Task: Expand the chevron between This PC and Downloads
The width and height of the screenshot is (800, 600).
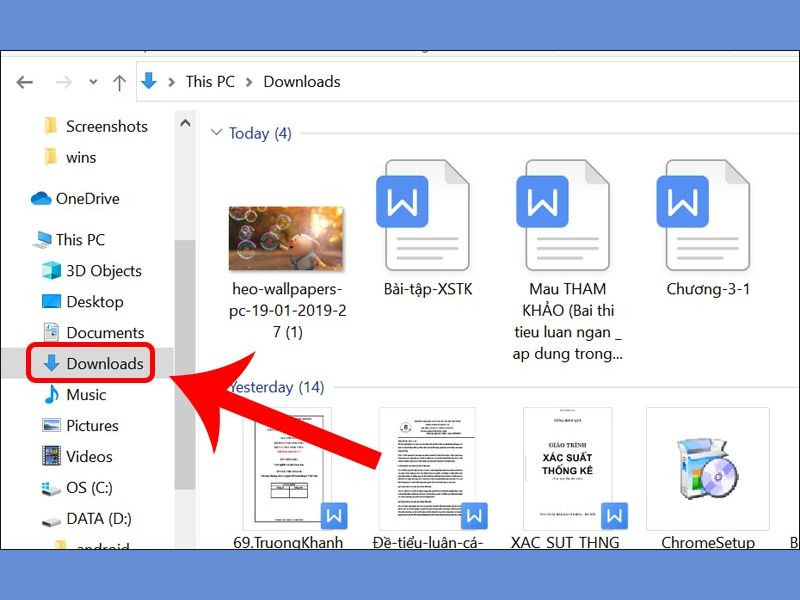Action: 249,82
